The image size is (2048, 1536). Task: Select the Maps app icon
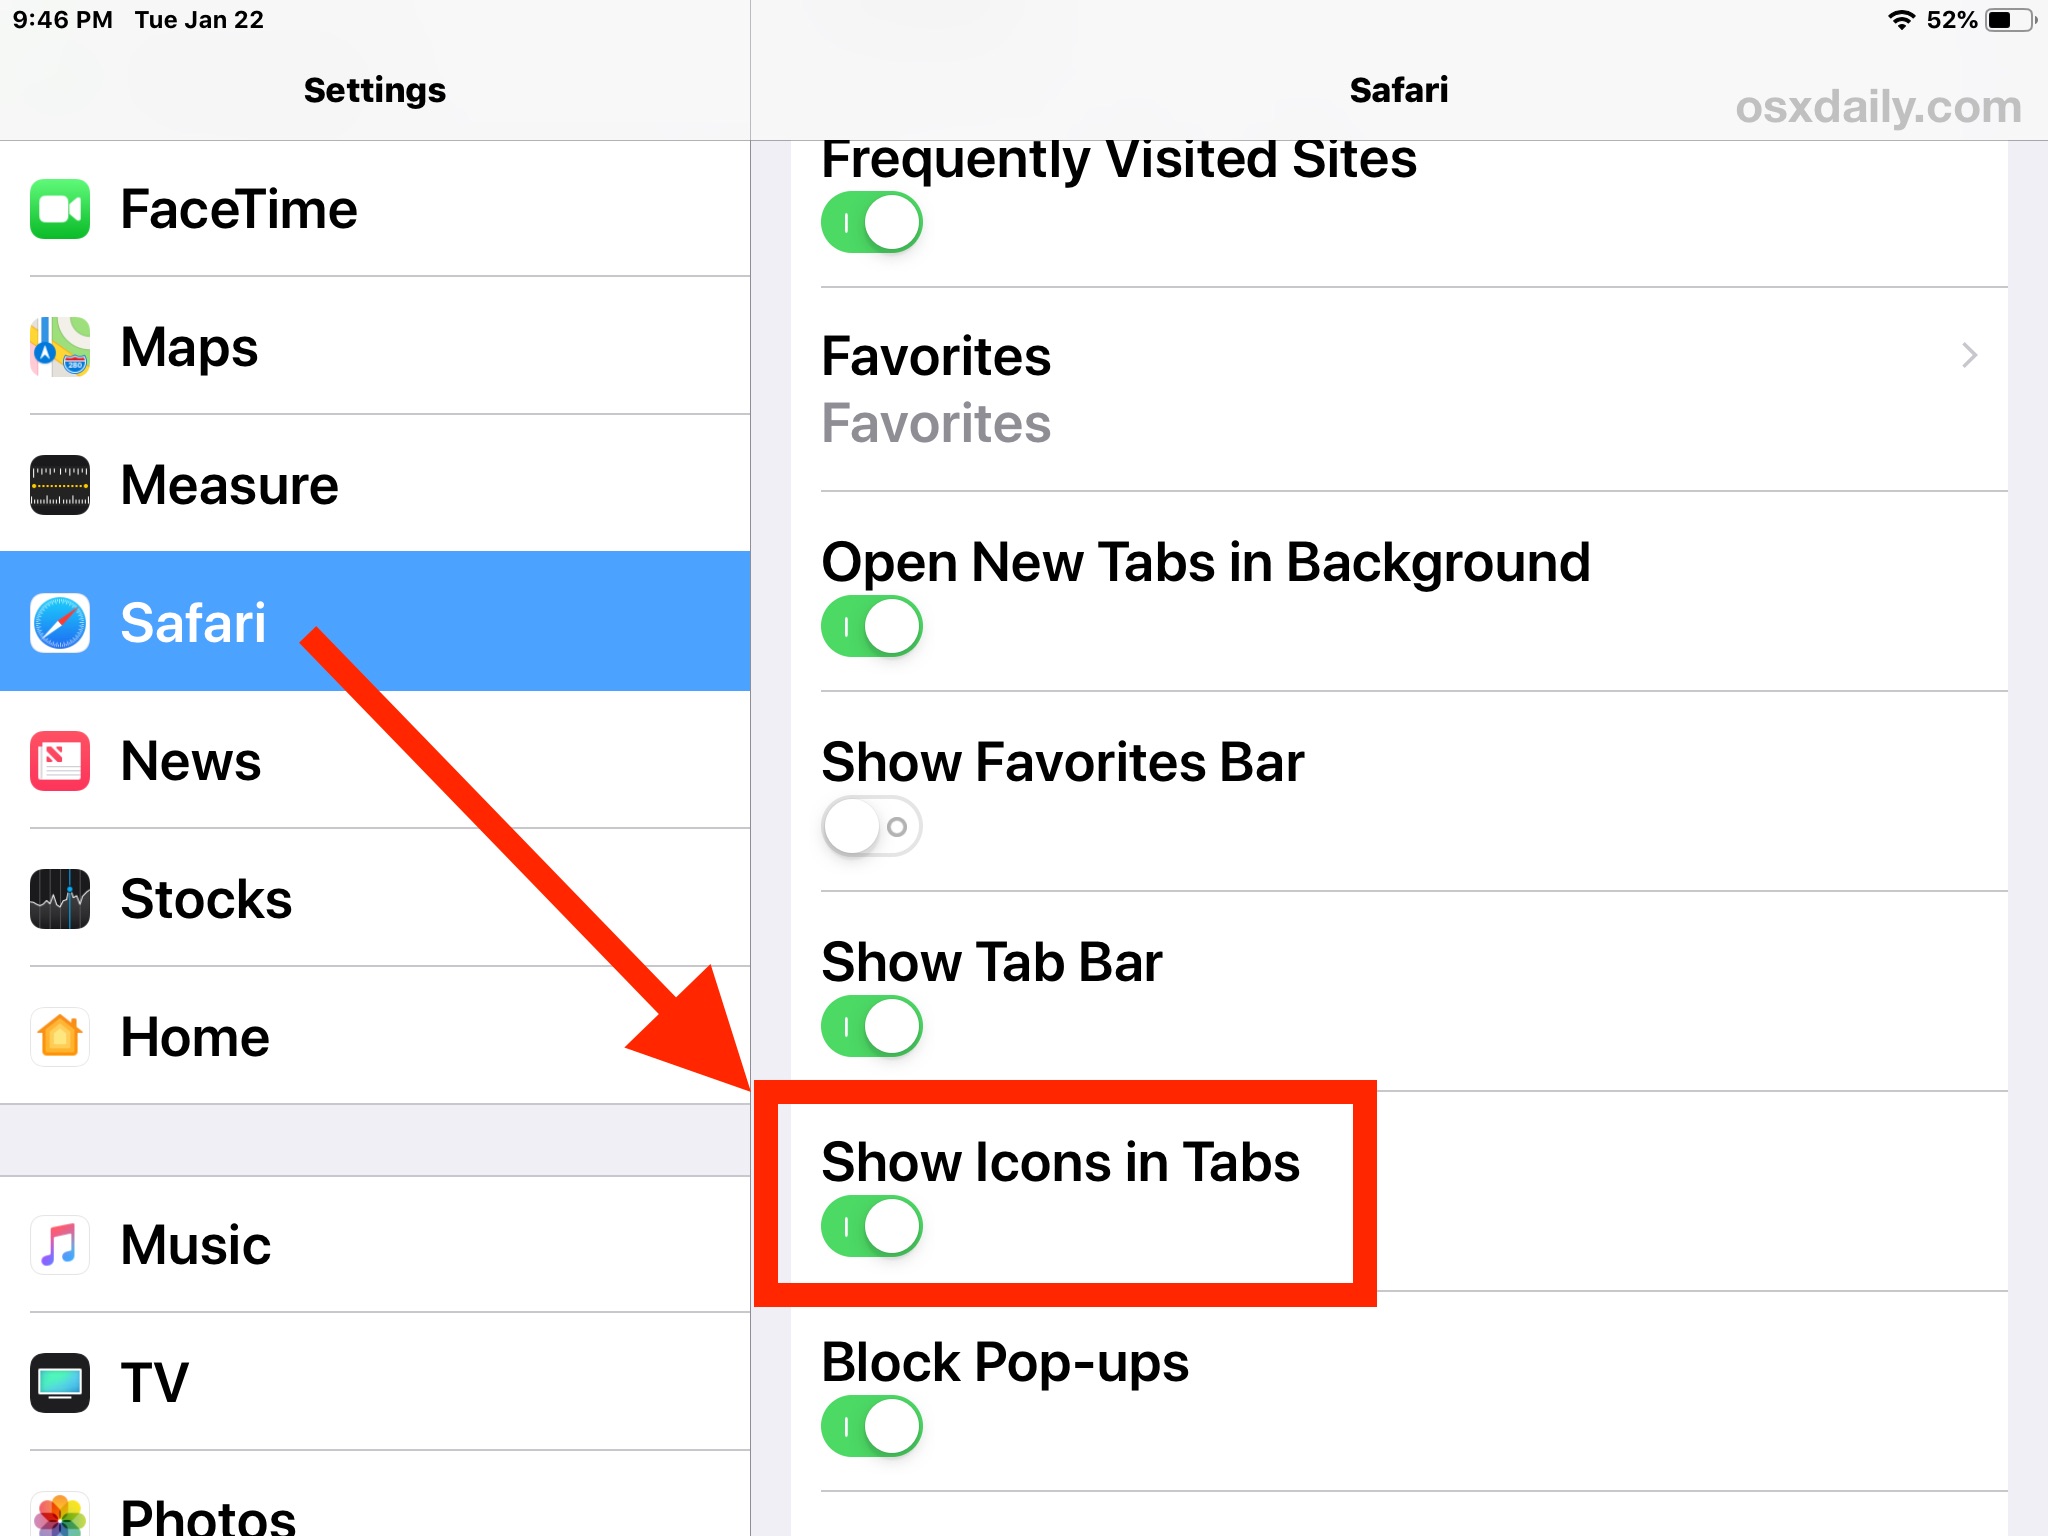click(59, 347)
